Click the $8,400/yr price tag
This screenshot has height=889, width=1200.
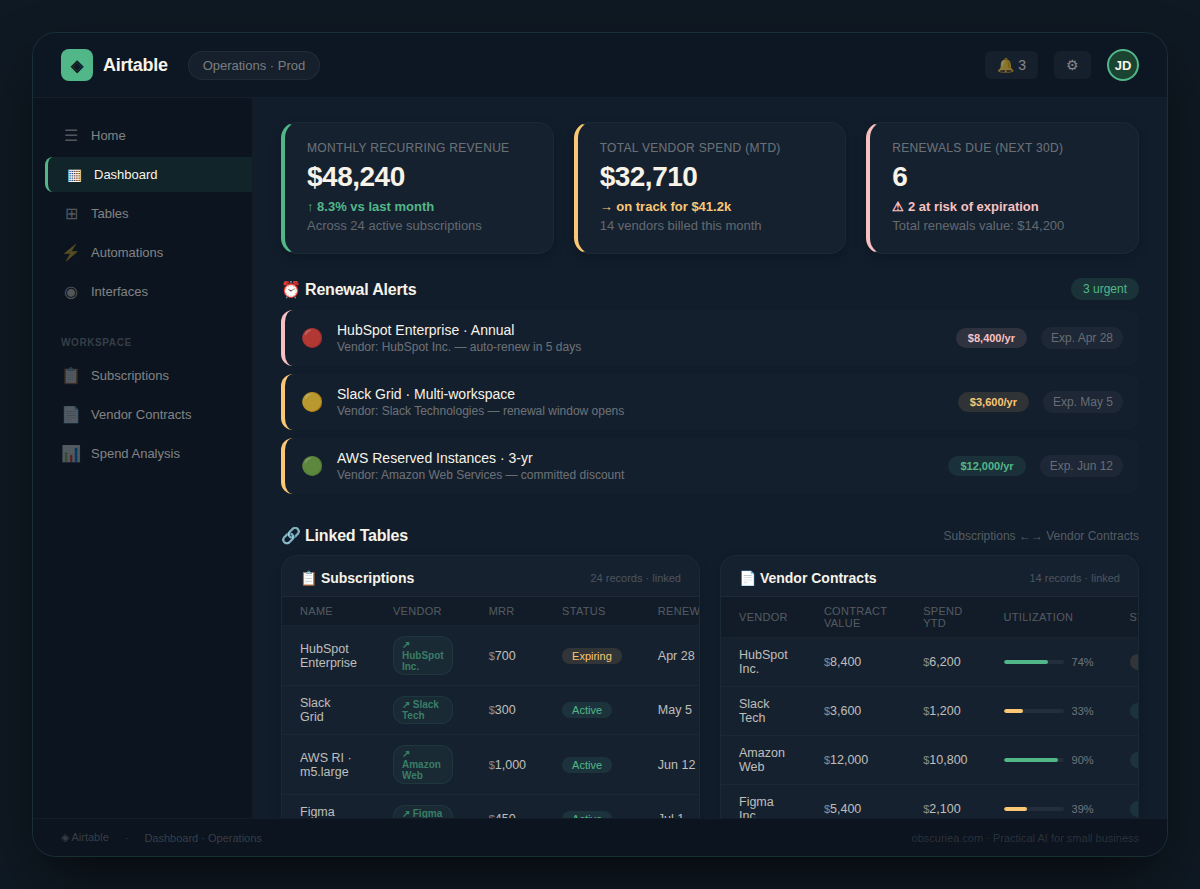tap(991, 338)
